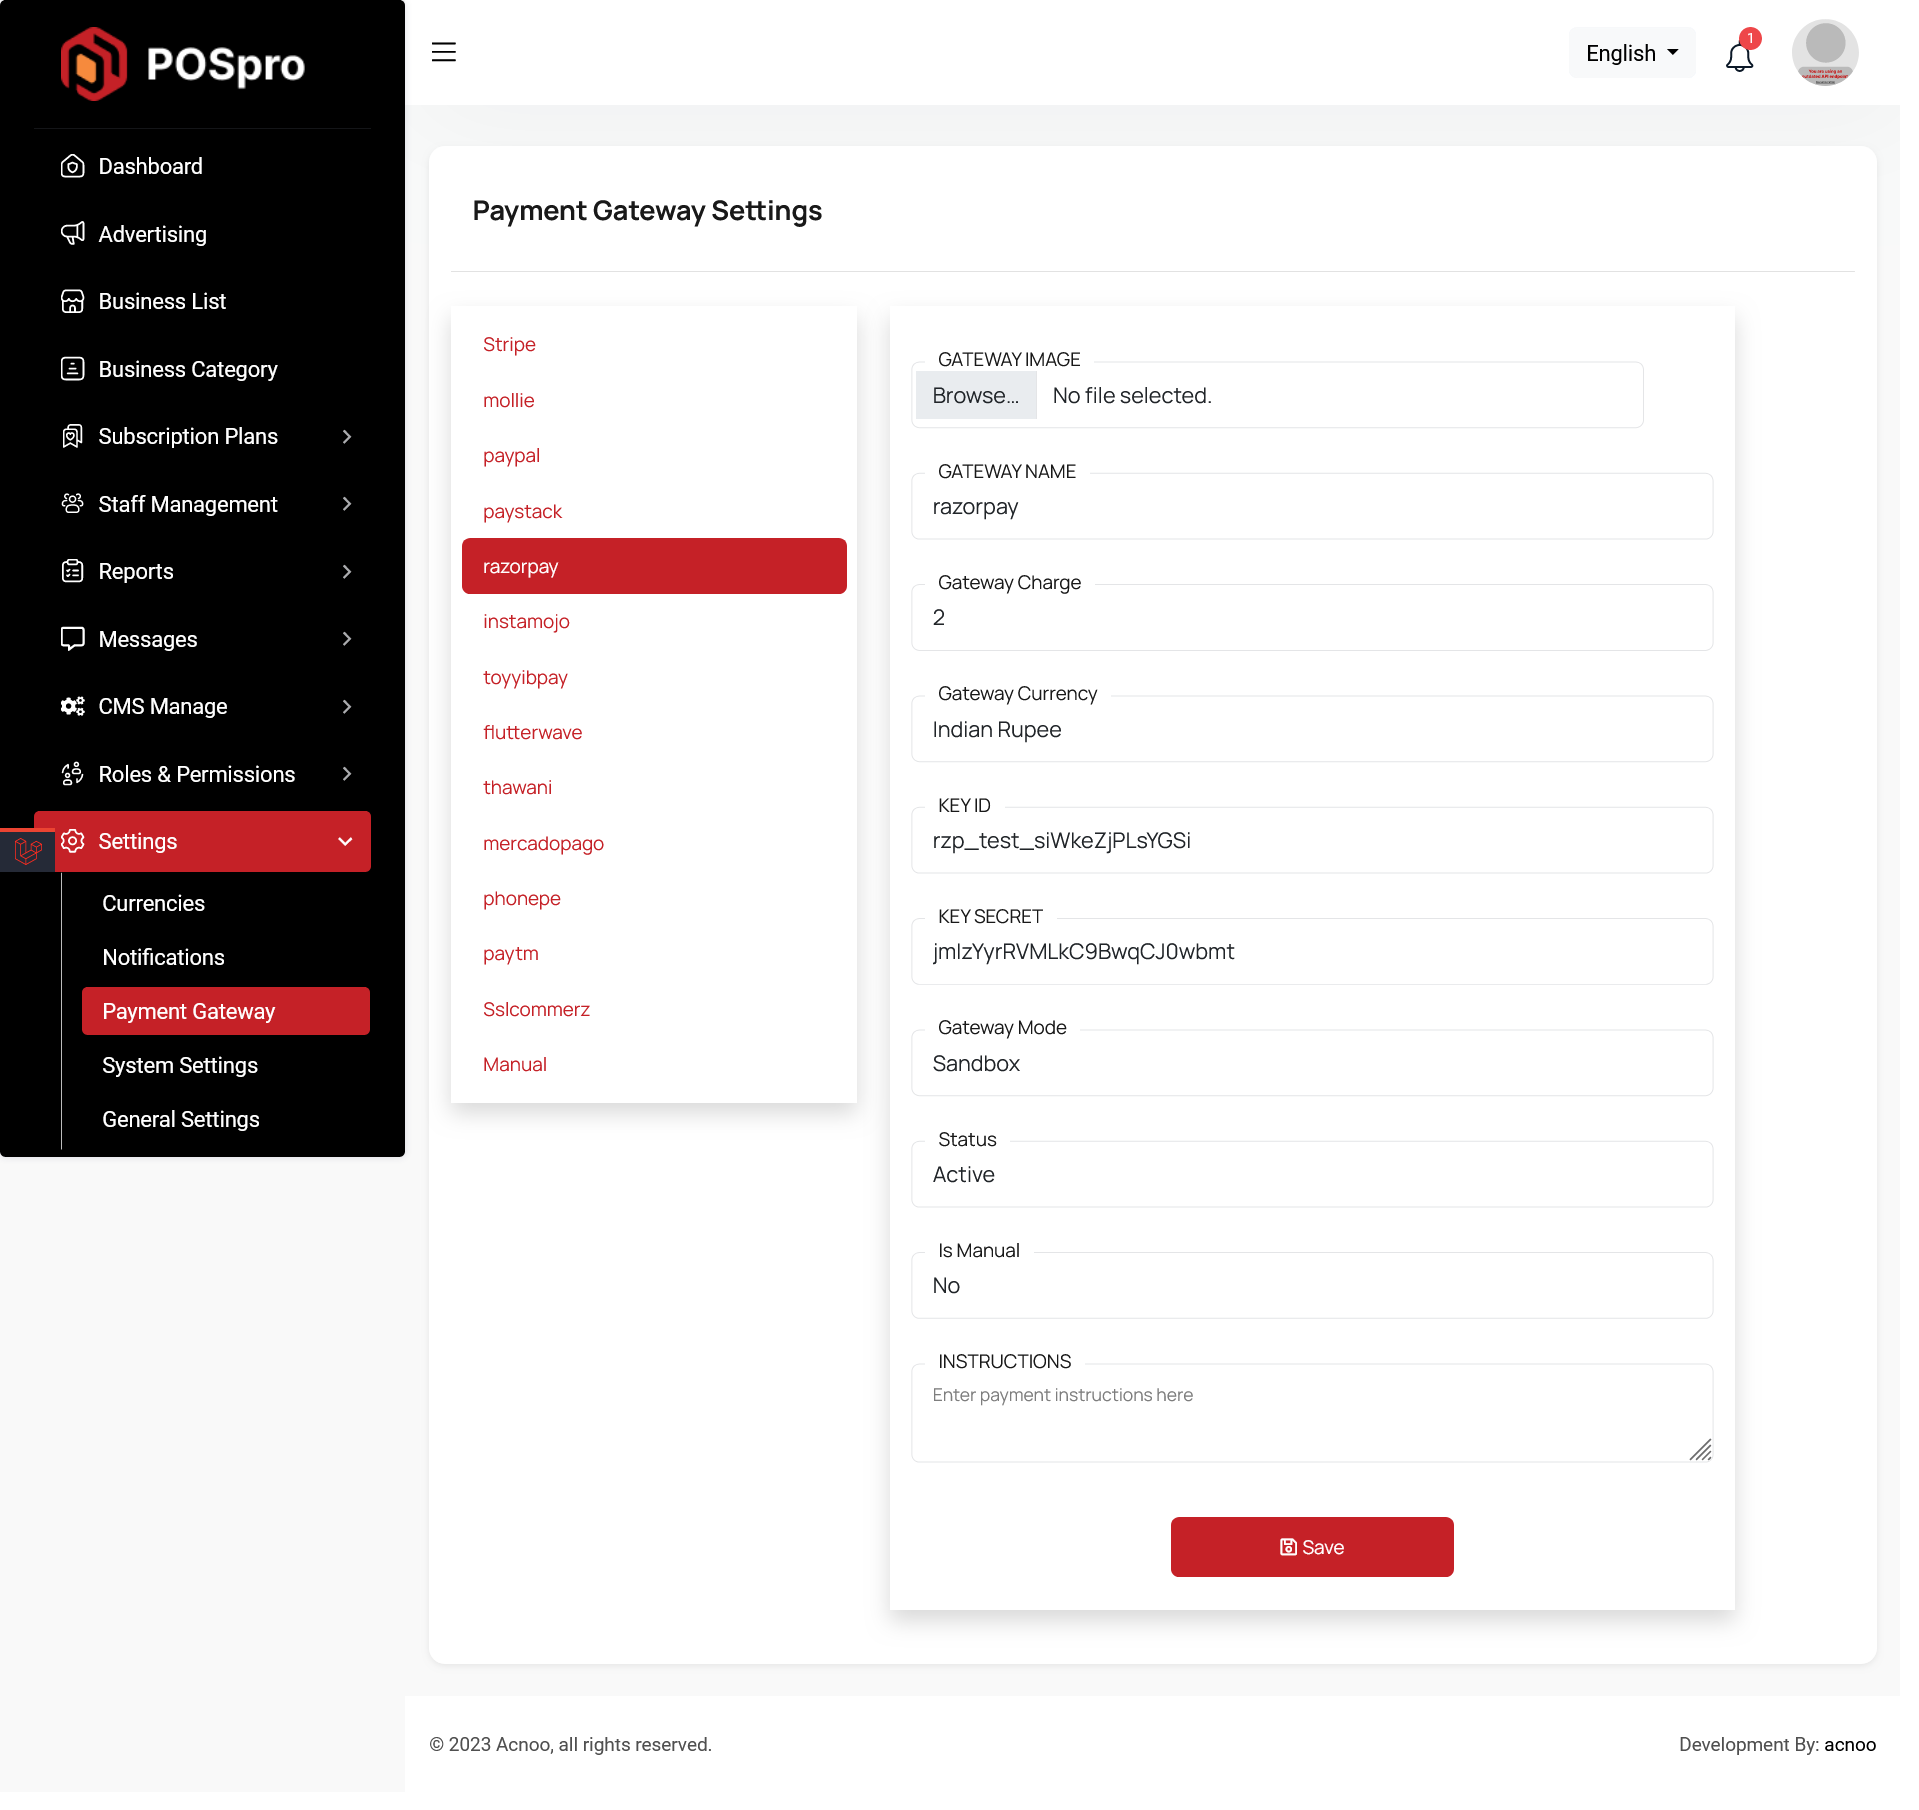Click the Laravel debug bar icon

tap(28, 850)
